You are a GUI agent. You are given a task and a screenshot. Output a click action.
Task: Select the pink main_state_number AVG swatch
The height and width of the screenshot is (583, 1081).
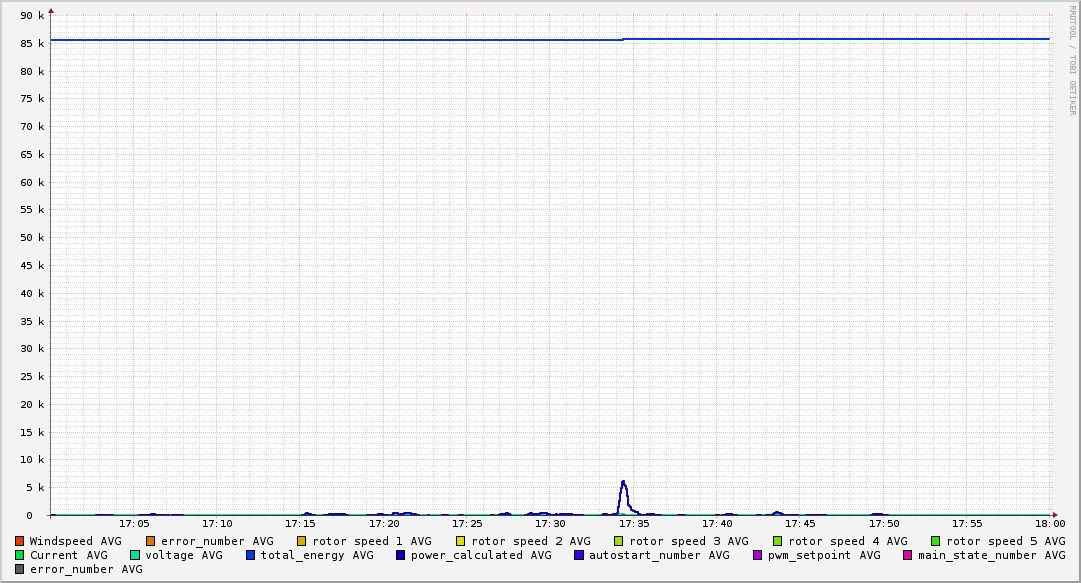tap(908, 555)
